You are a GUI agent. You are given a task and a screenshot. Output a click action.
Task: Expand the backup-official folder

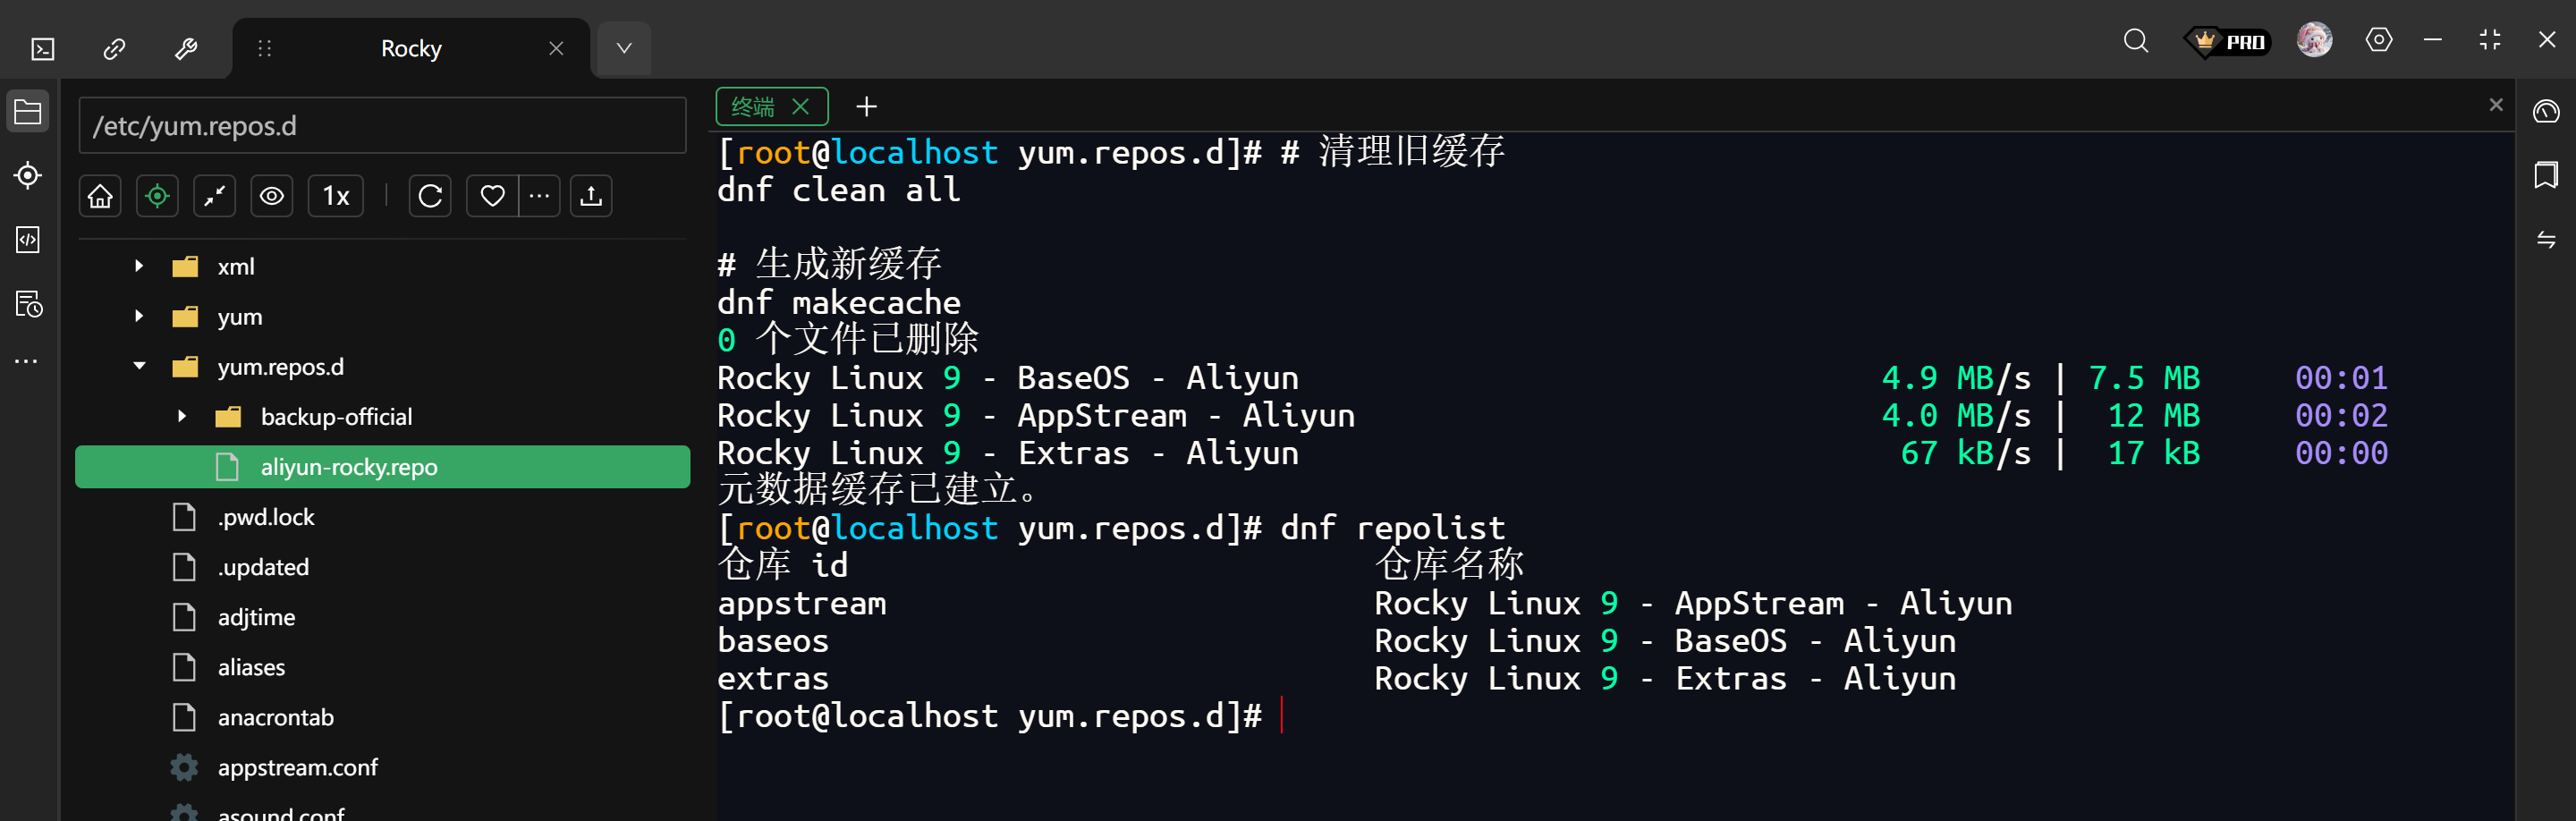(182, 416)
